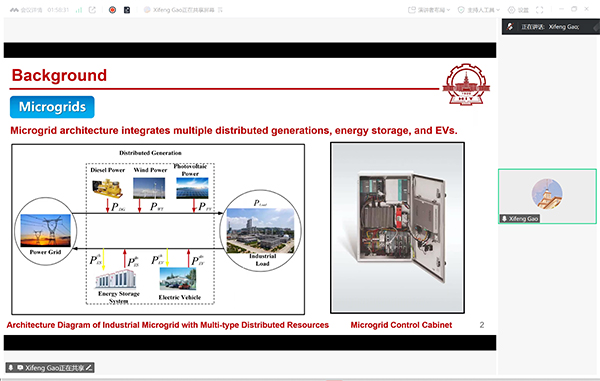Select Xifeng Gao's participant video tile
The image size is (600, 381).
point(547,196)
